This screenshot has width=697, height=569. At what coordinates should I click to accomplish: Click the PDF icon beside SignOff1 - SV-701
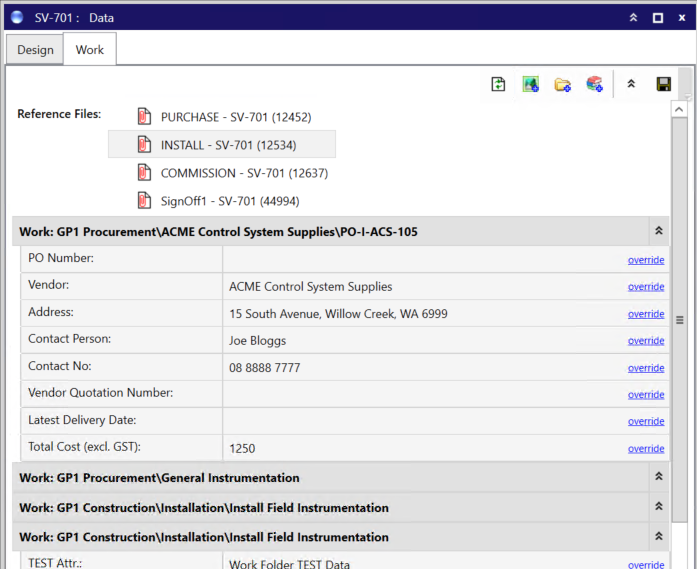pos(144,201)
